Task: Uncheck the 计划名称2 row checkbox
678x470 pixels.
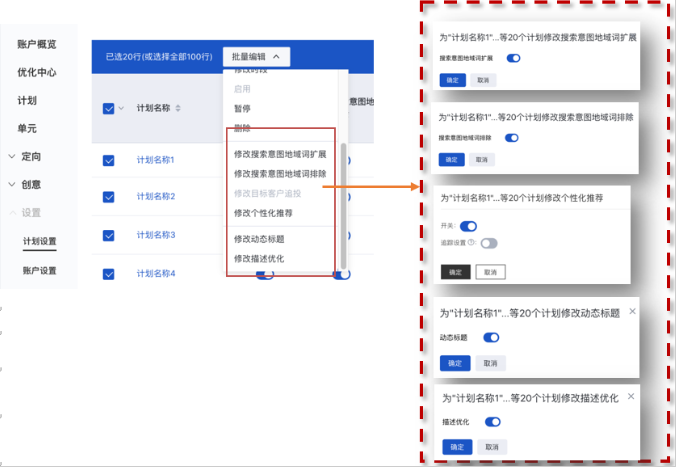Action: click(x=109, y=197)
